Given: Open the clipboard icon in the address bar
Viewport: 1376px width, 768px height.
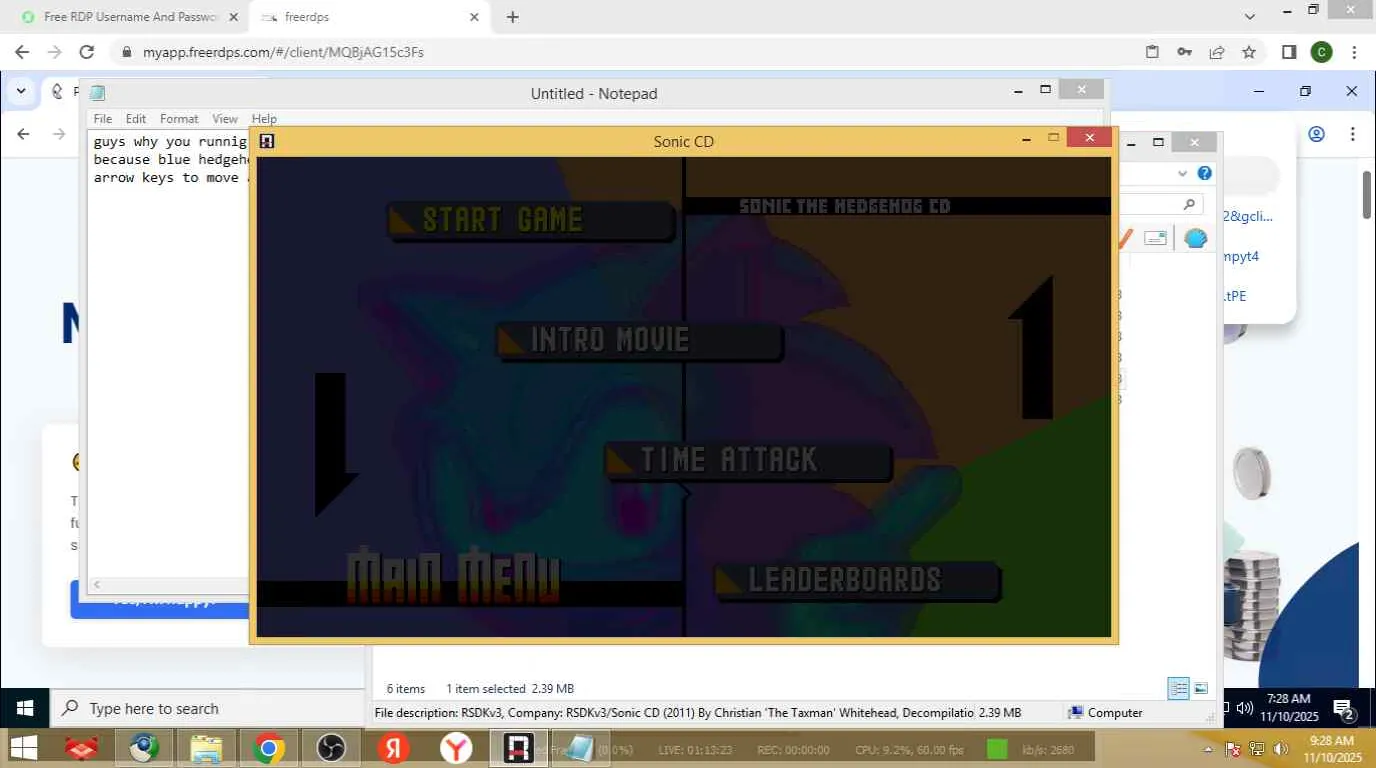Looking at the screenshot, I should click(1152, 52).
